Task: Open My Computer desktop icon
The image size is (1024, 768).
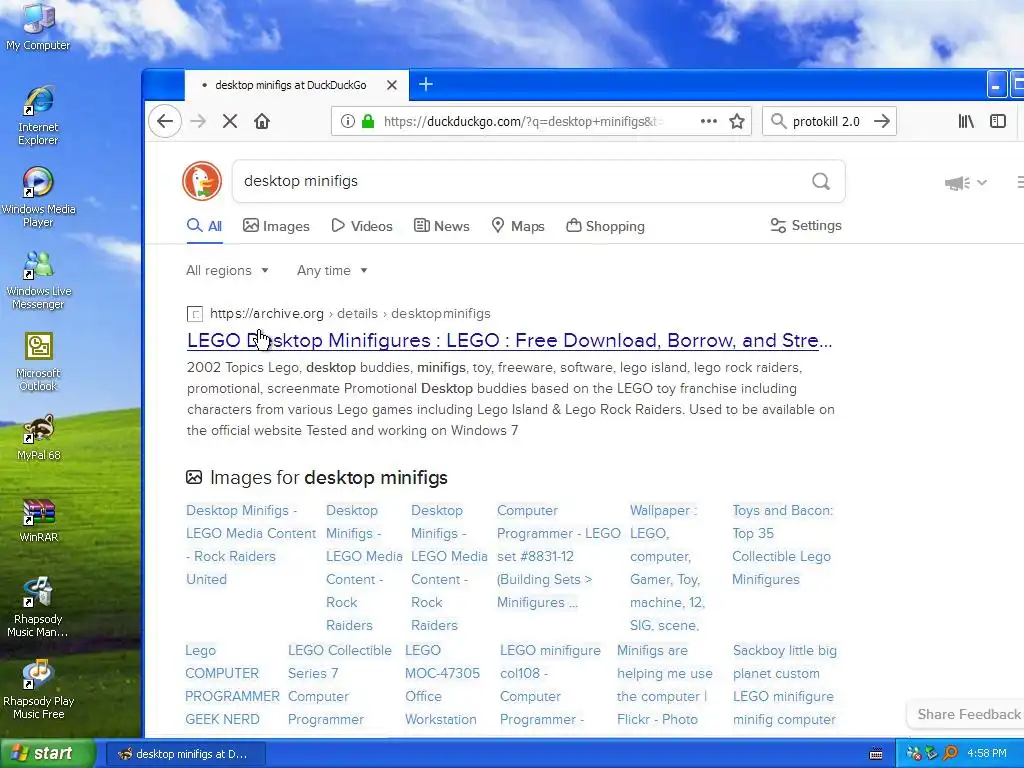Action: 38,26
